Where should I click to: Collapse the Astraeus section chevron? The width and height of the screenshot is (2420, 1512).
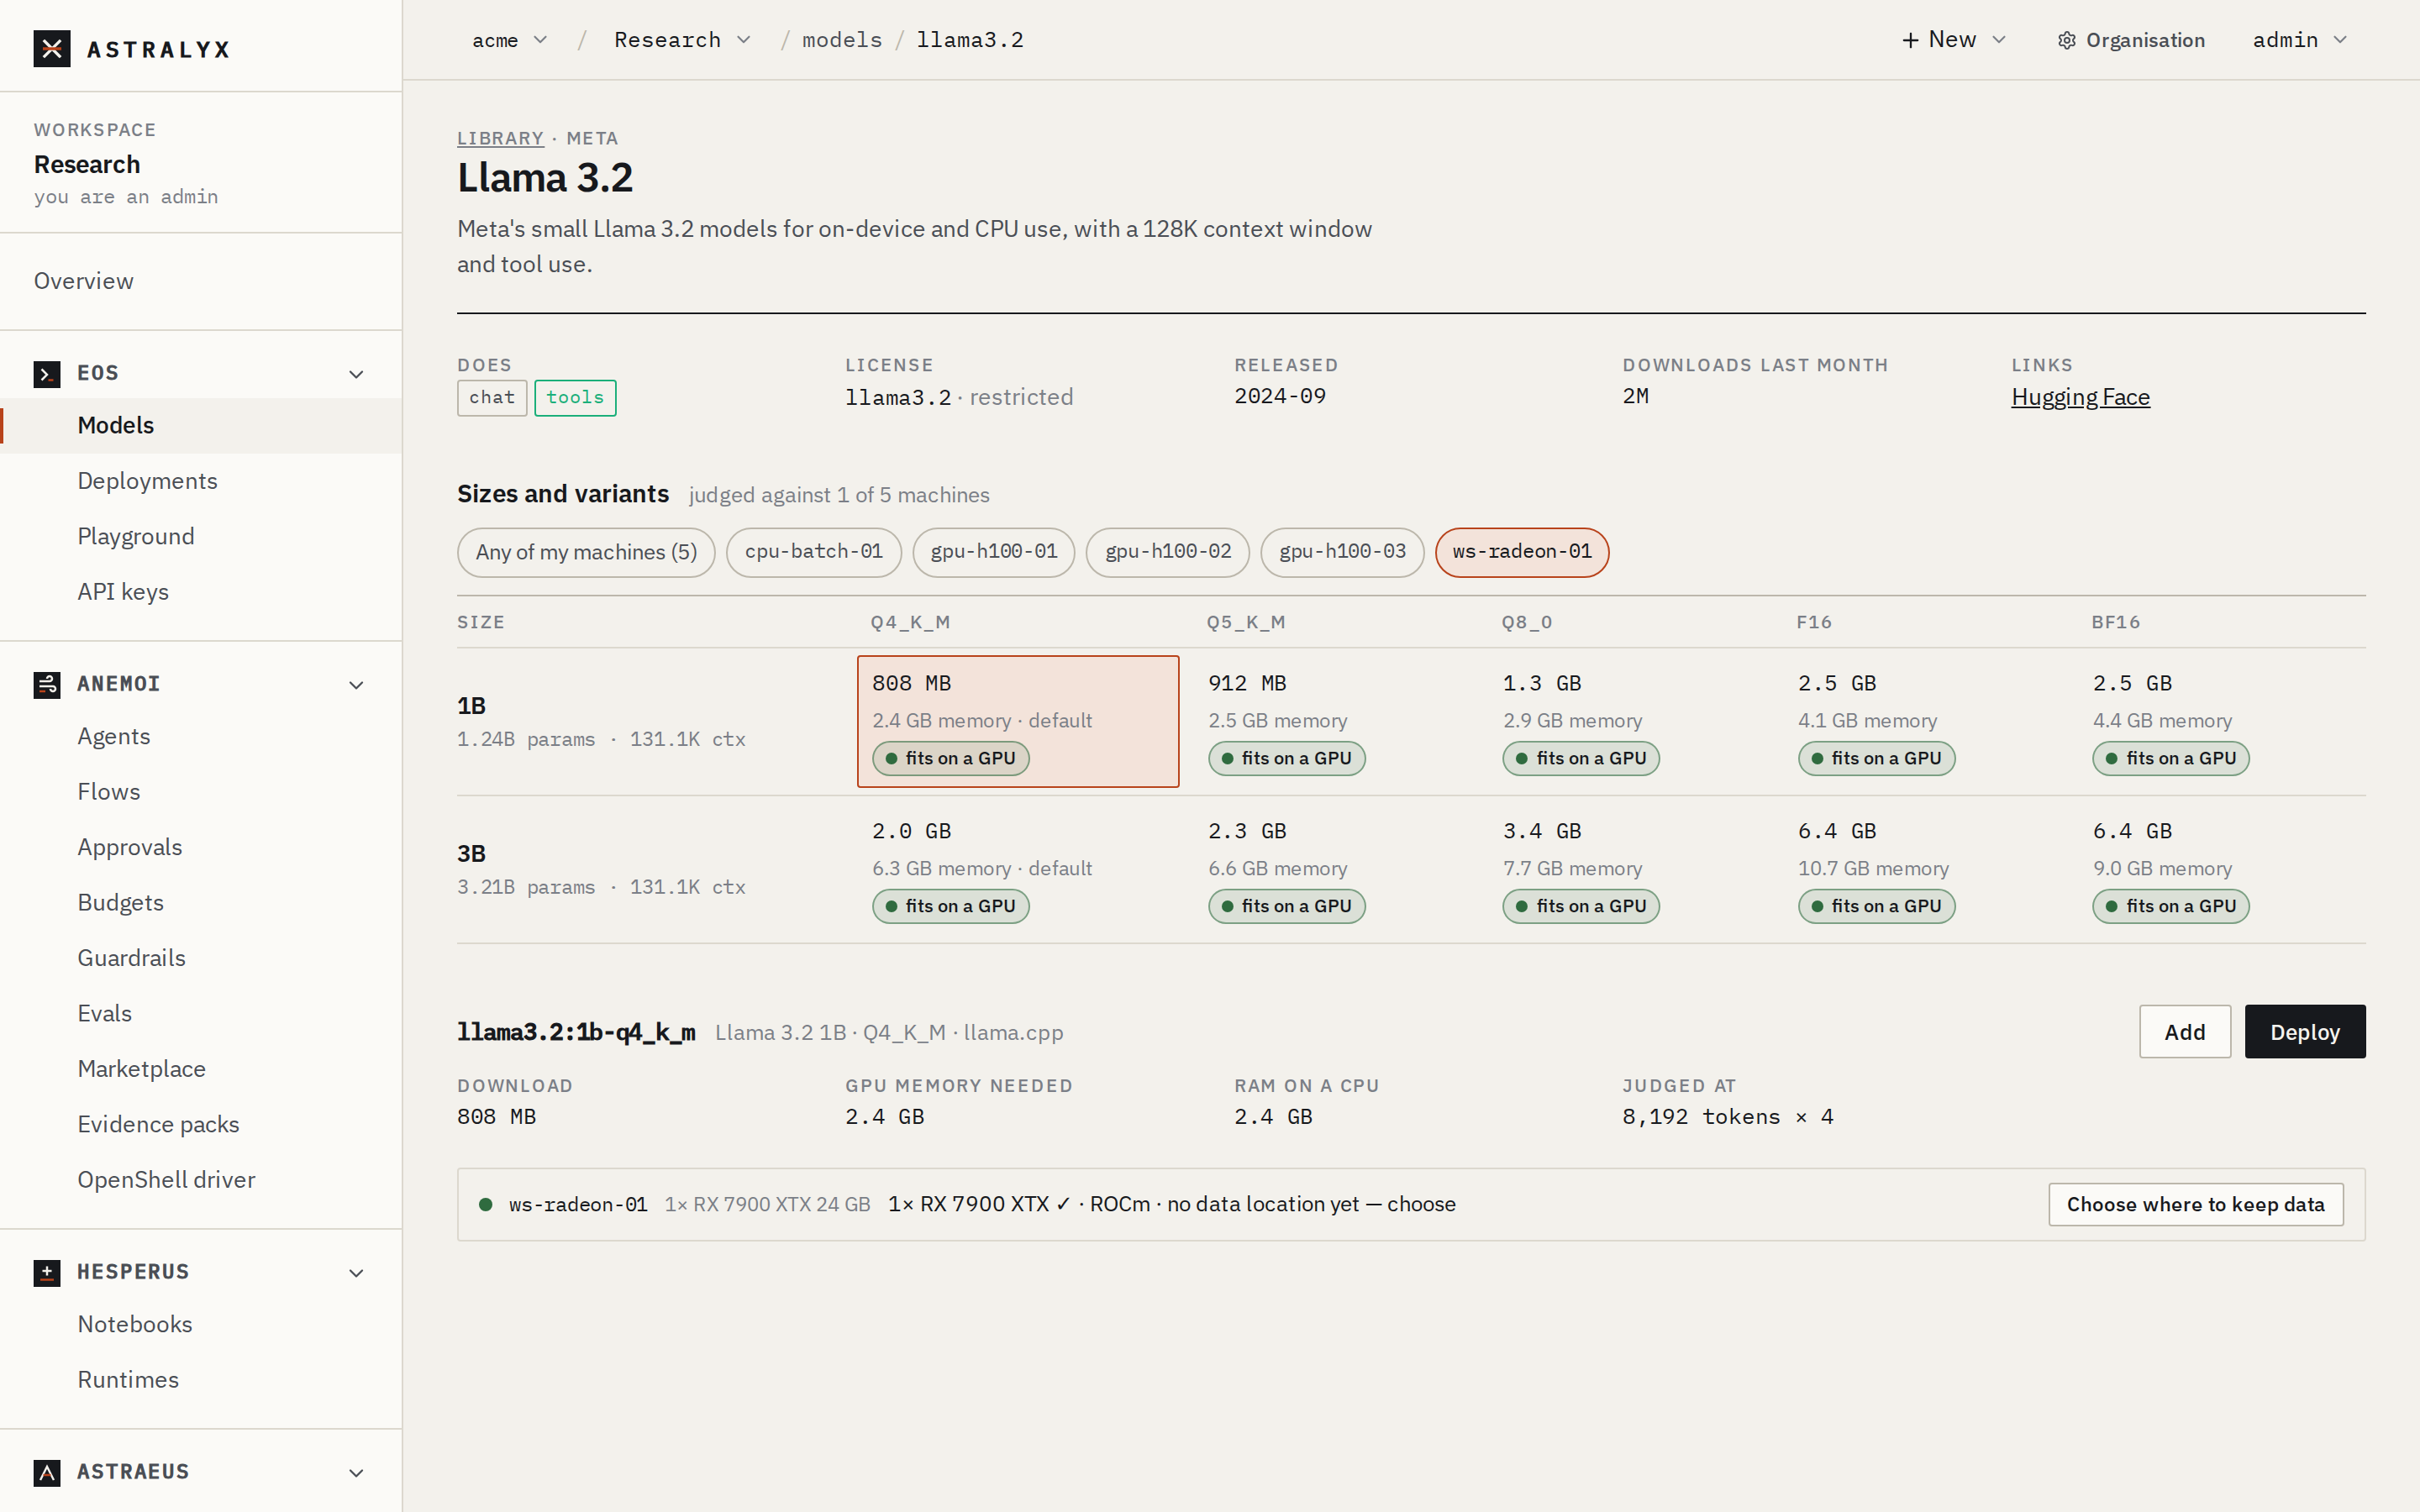(356, 1472)
